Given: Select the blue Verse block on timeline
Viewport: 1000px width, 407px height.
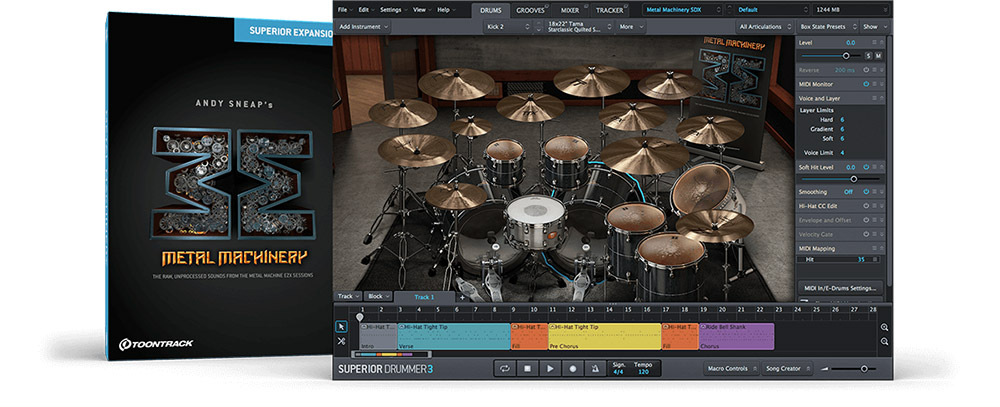Looking at the screenshot, I should (454, 336).
